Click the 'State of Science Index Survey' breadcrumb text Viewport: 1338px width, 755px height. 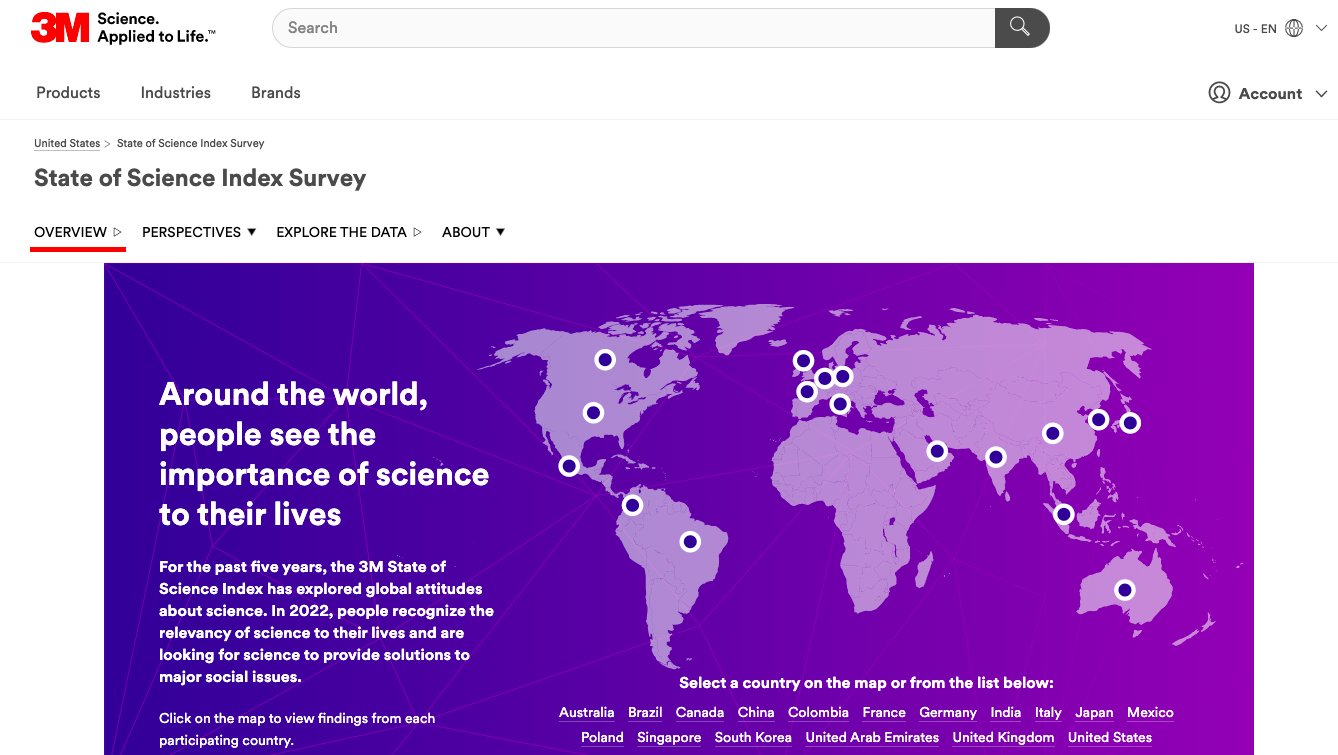(x=191, y=143)
